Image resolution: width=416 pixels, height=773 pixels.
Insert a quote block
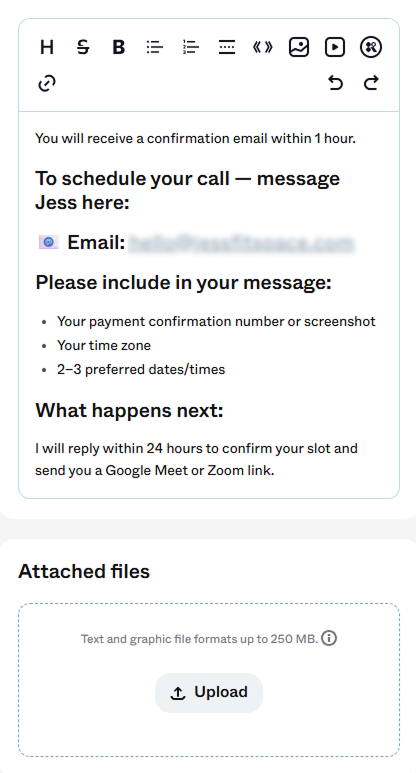pos(263,47)
